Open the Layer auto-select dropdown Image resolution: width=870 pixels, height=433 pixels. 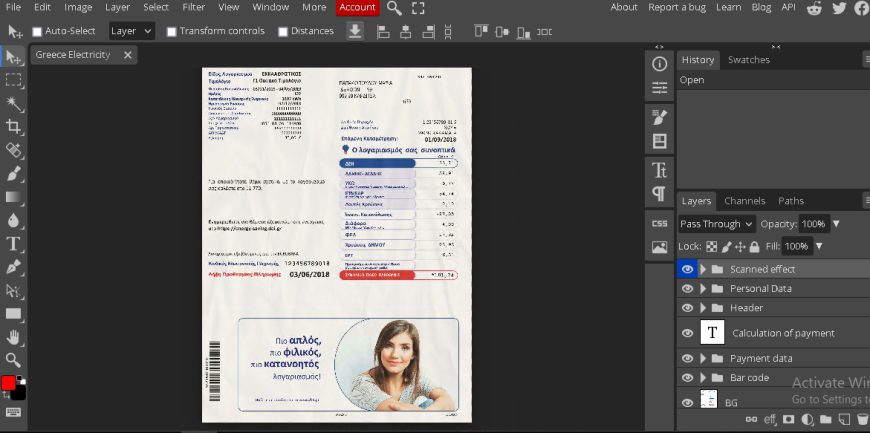coord(131,31)
